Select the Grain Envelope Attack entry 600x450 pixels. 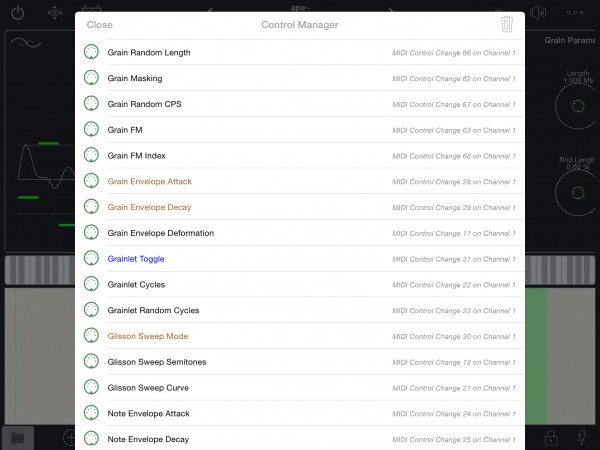[x=300, y=181]
